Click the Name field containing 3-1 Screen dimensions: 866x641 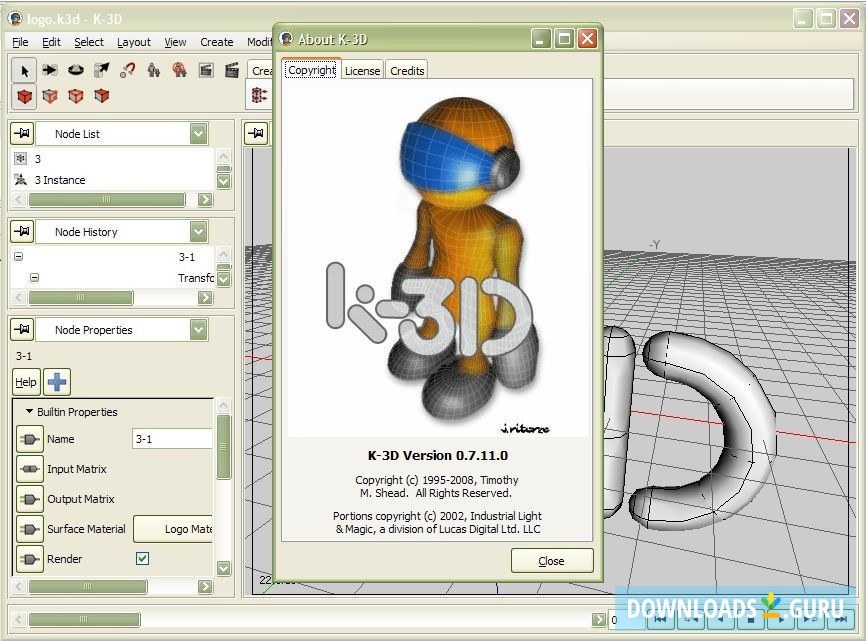[172, 439]
